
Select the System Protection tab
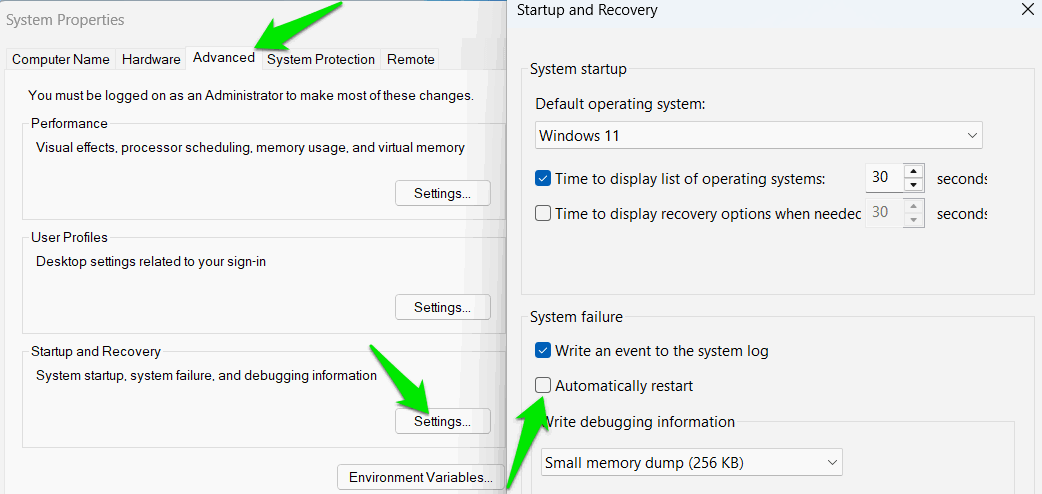[320, 59]
